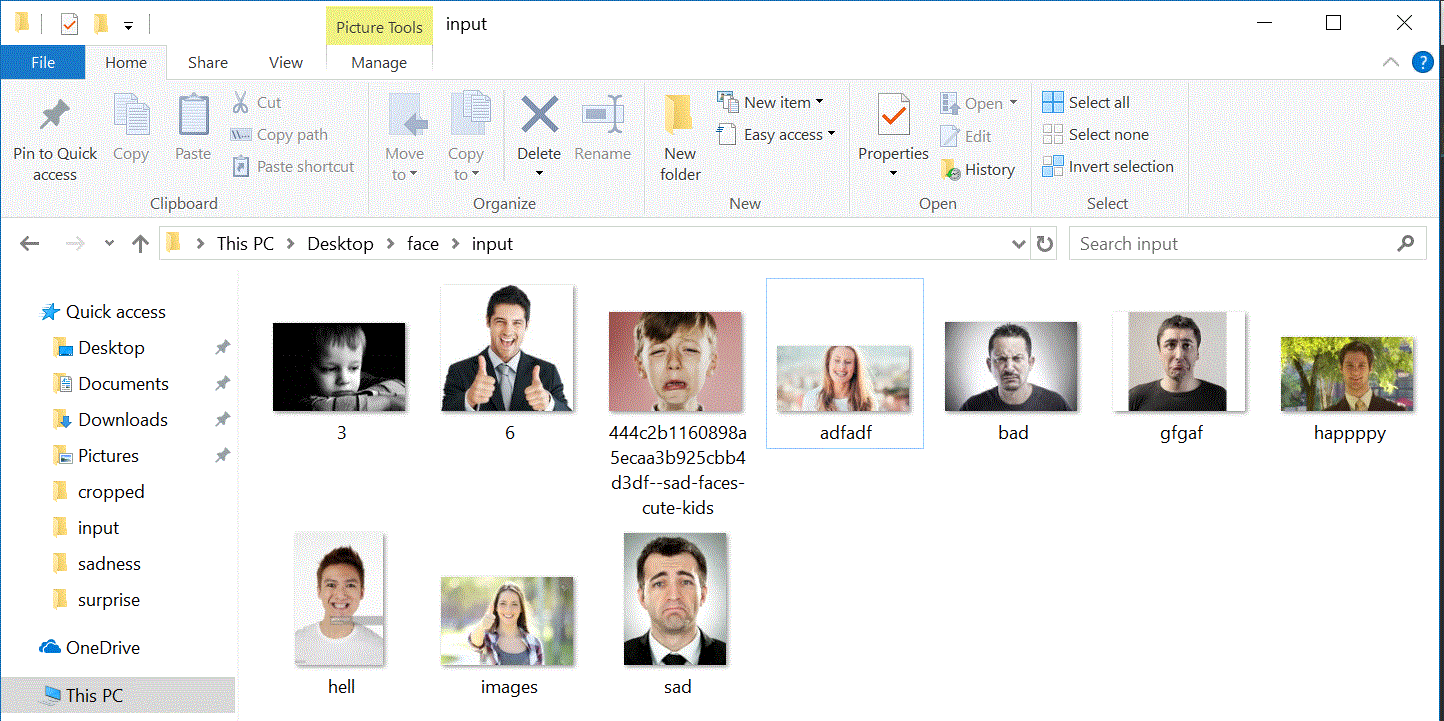Click the Properties checkmark icon
1444x721 pixels.
click(893, 115)
